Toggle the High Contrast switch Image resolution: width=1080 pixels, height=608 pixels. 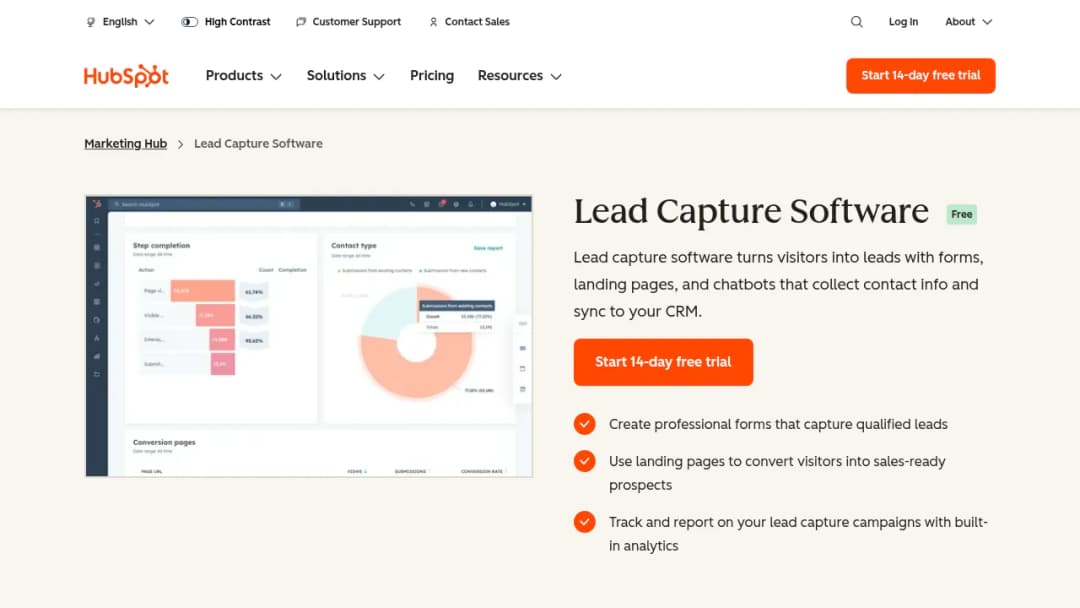pos(189,22)
